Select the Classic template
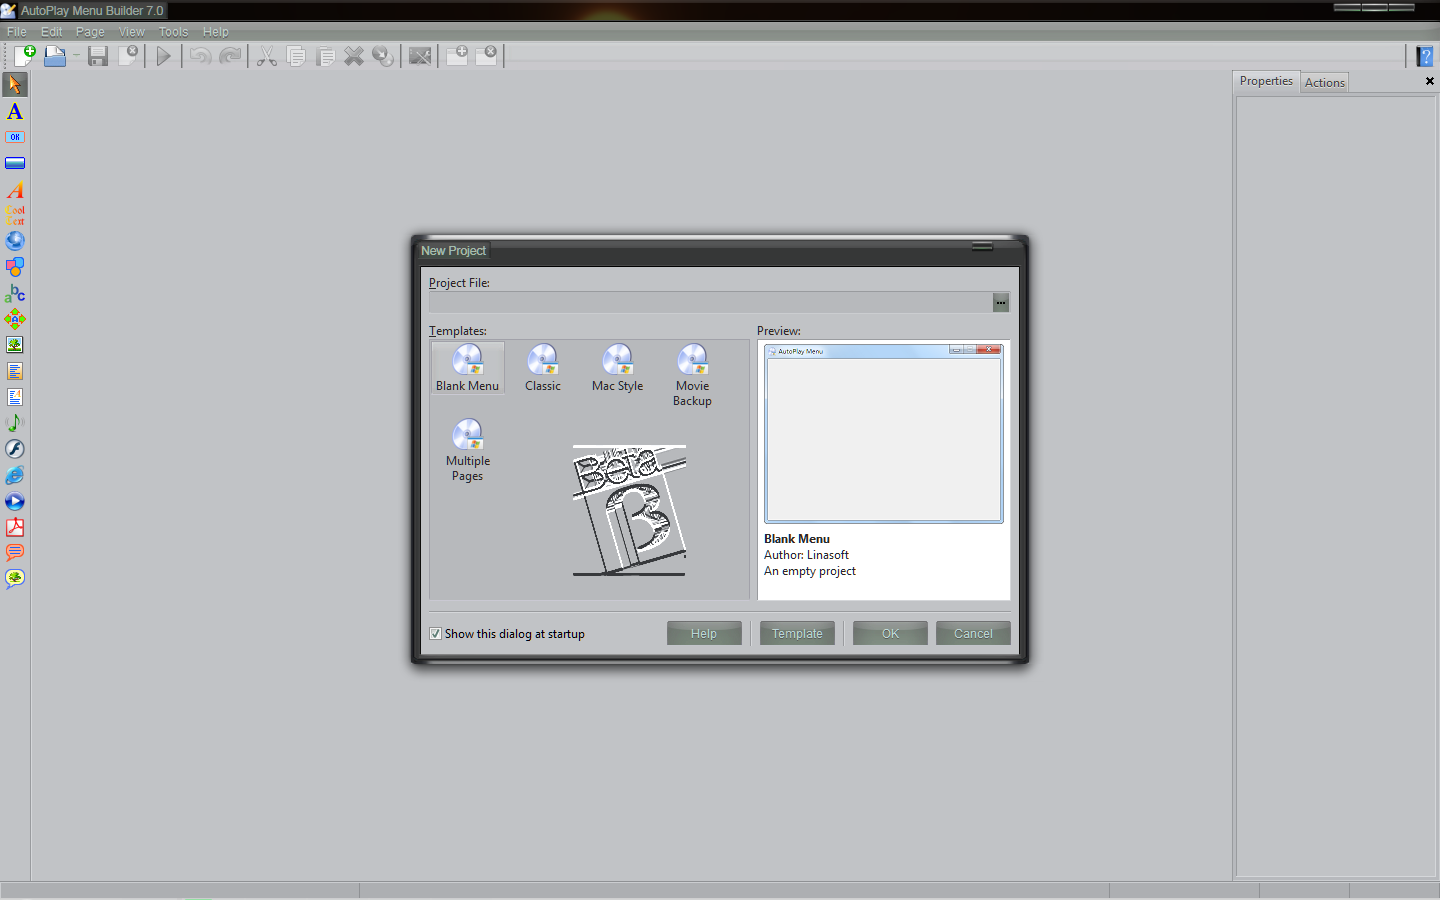 click(x=543, y=368)
